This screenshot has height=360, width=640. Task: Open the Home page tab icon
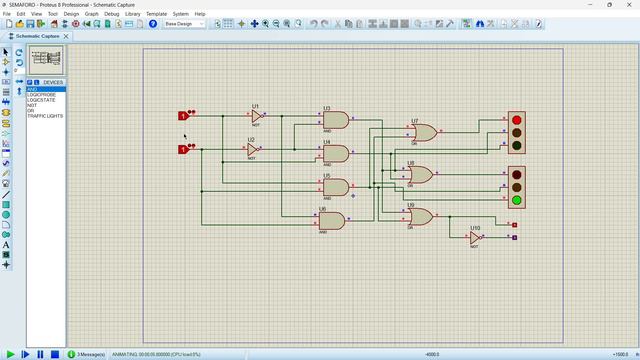point(54,24)
